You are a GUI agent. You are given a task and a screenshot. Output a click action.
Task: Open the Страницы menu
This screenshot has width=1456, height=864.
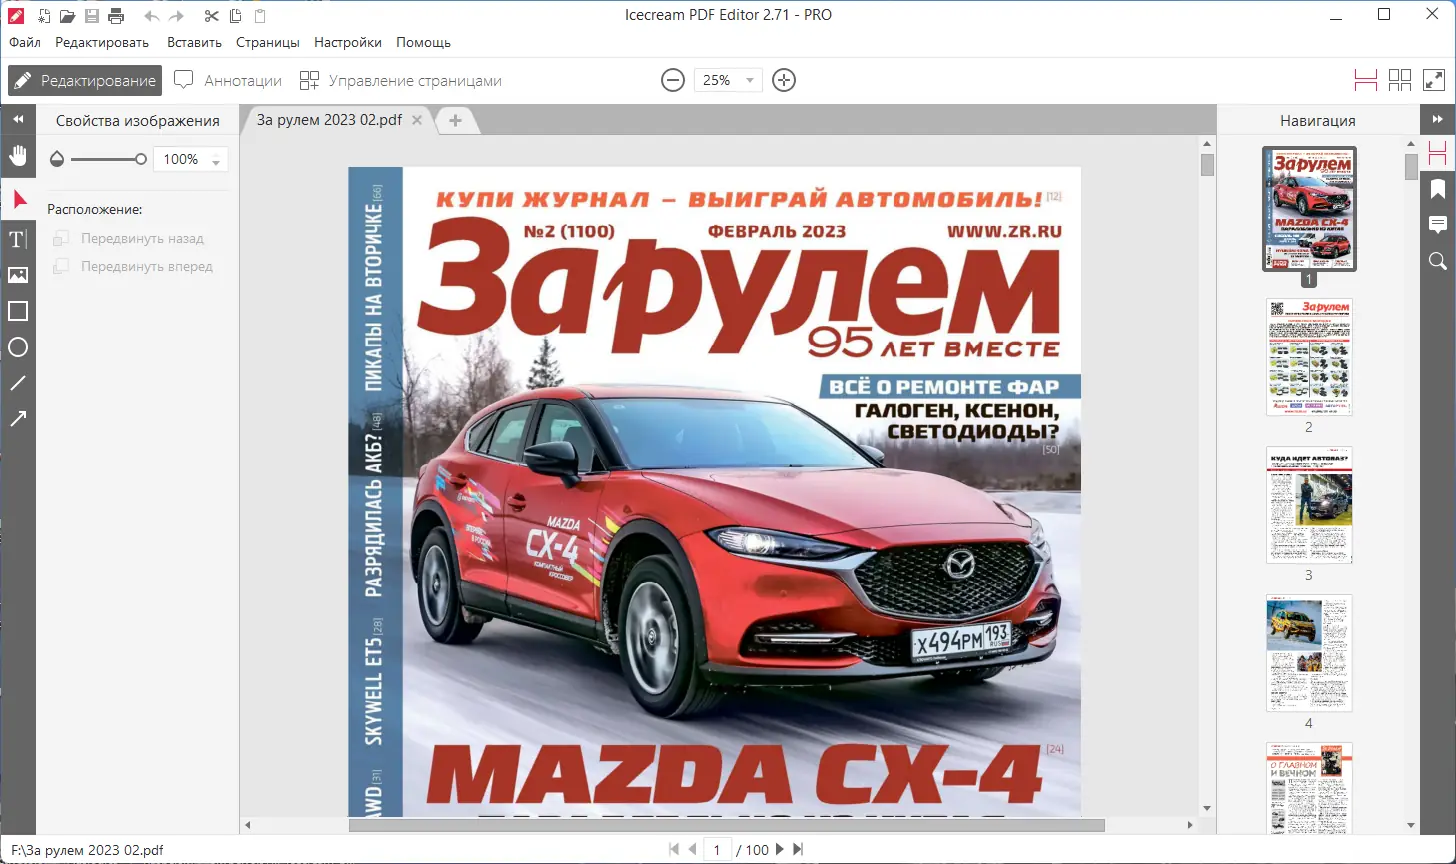pyautogui.click(x=268, y=43)
